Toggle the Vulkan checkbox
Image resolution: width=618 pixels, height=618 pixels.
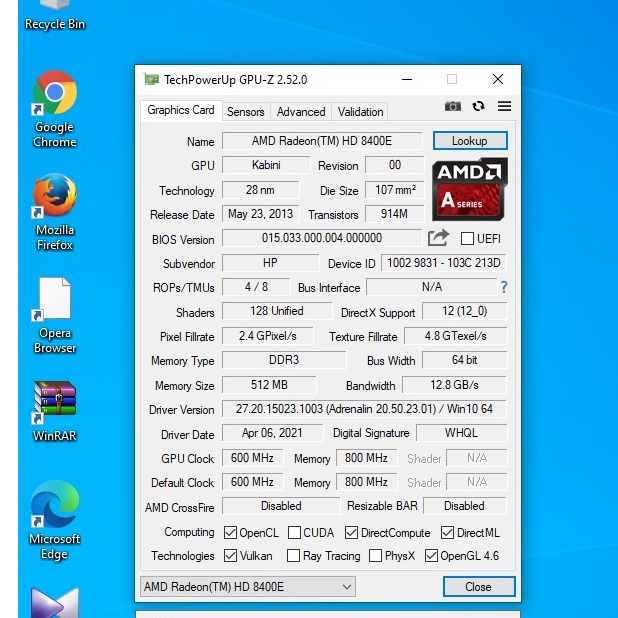(x=230, y=556)
